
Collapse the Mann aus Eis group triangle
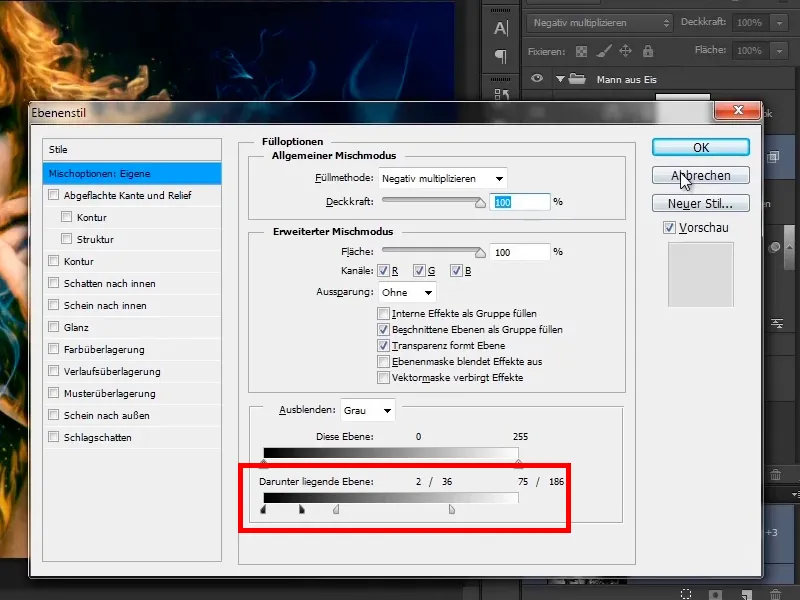point(560,79)
